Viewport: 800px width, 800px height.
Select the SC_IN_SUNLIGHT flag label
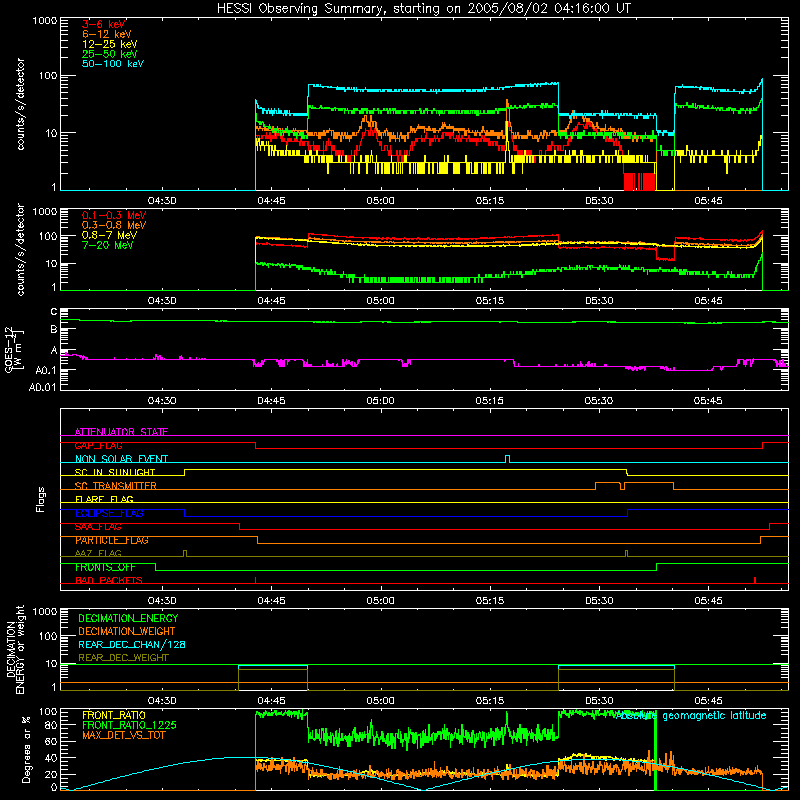tap(115, 472)
